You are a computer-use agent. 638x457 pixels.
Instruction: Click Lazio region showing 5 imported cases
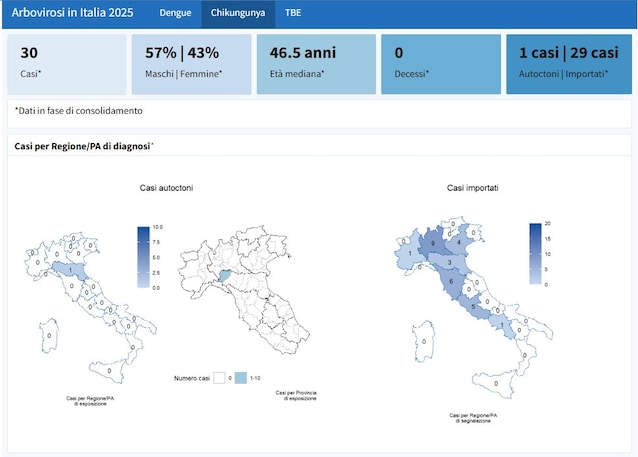tap(473, 306)
